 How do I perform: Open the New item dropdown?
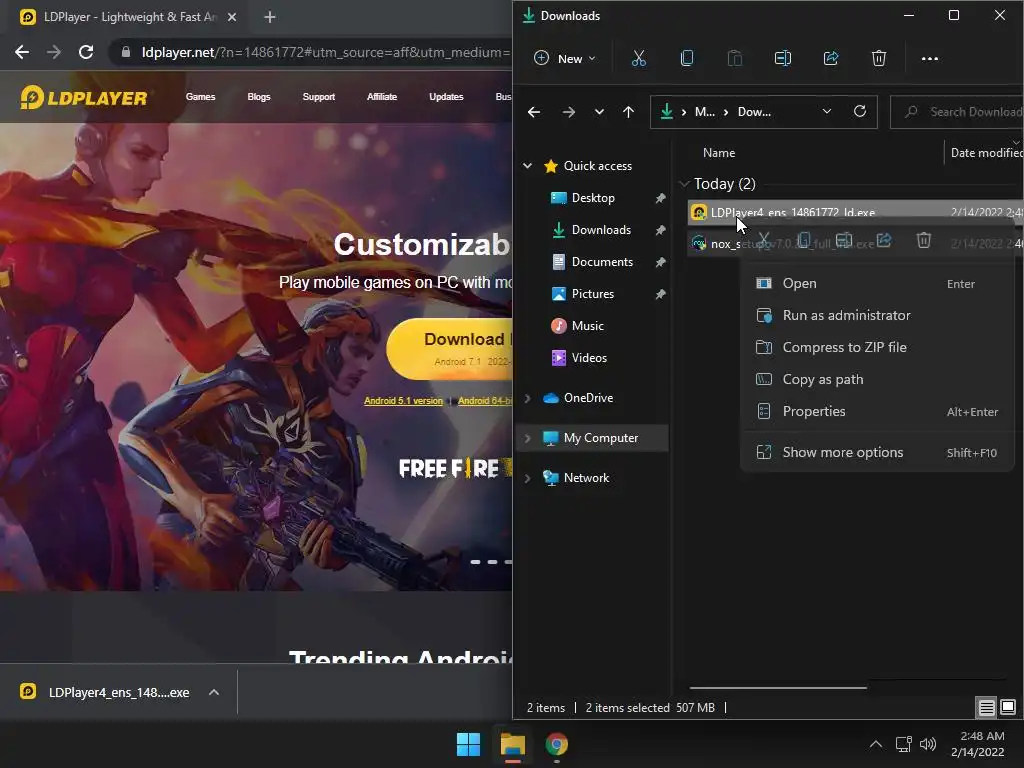point(565,59)
